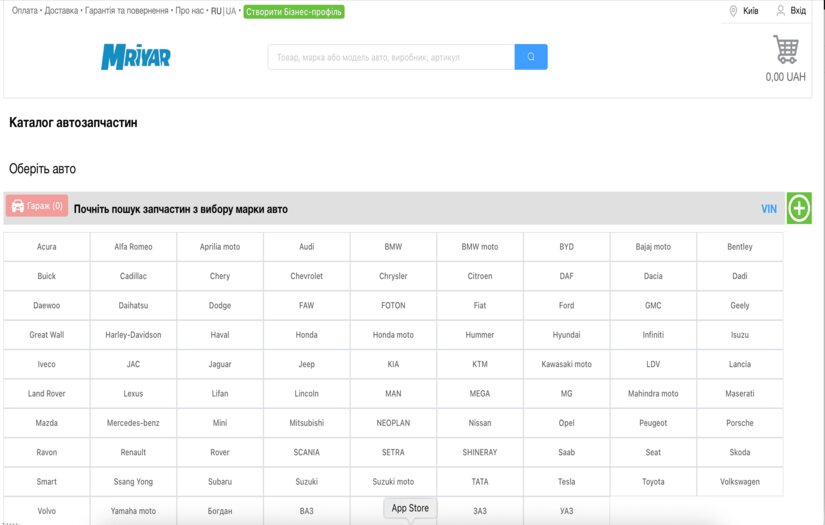Select the Audi brand
This screenshot has height=525, width=825.
click(x=307, y=247)
